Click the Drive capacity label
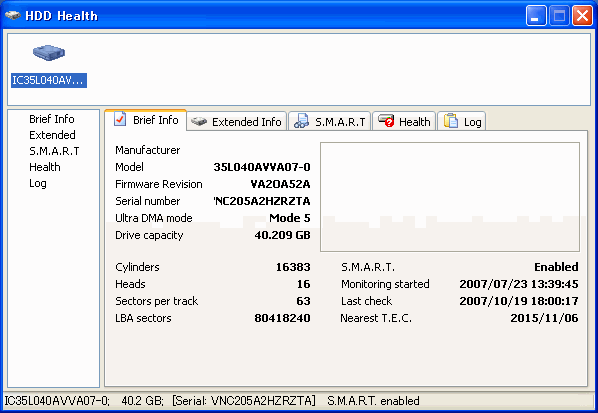This screenshot has height=413, width=598. point(149,235)
